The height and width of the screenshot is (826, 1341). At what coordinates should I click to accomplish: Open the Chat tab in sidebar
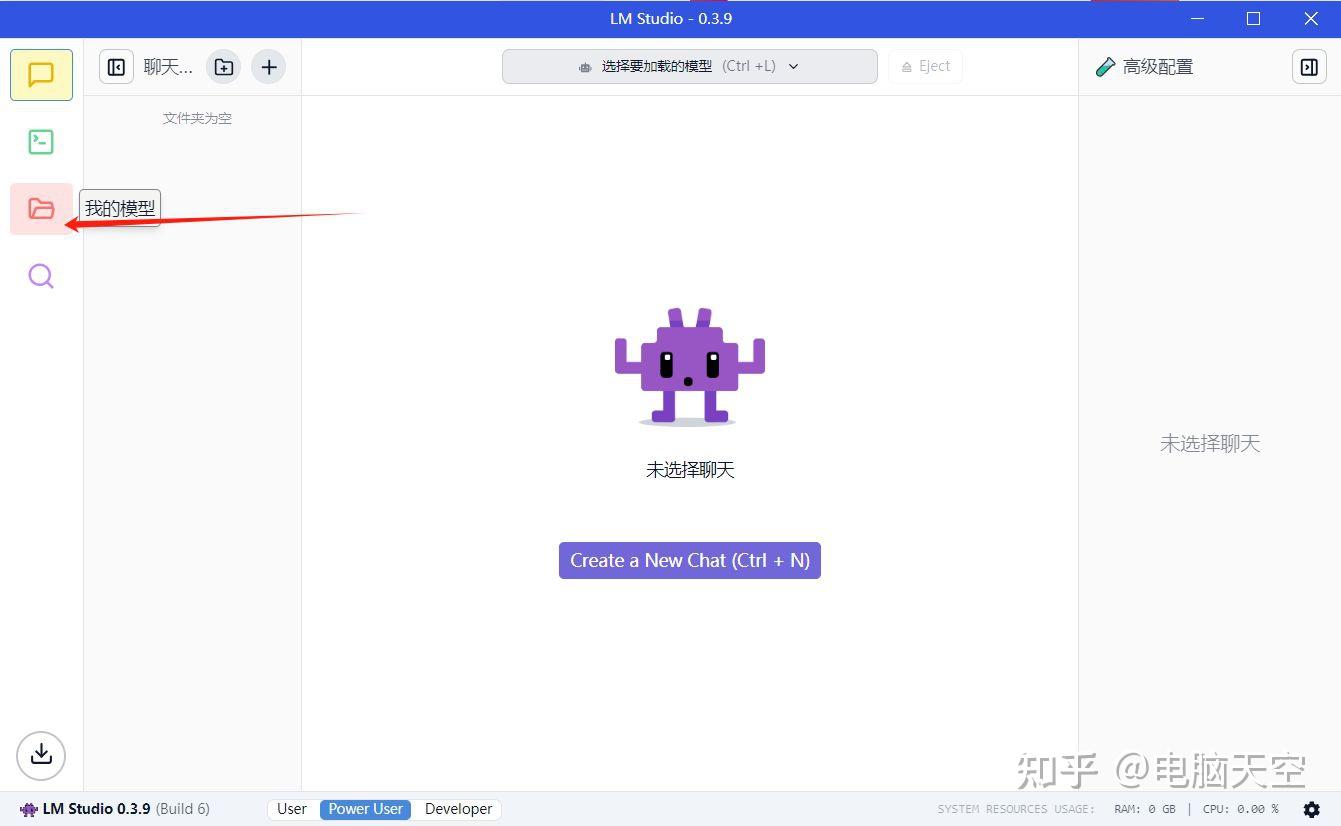point(41,75)
